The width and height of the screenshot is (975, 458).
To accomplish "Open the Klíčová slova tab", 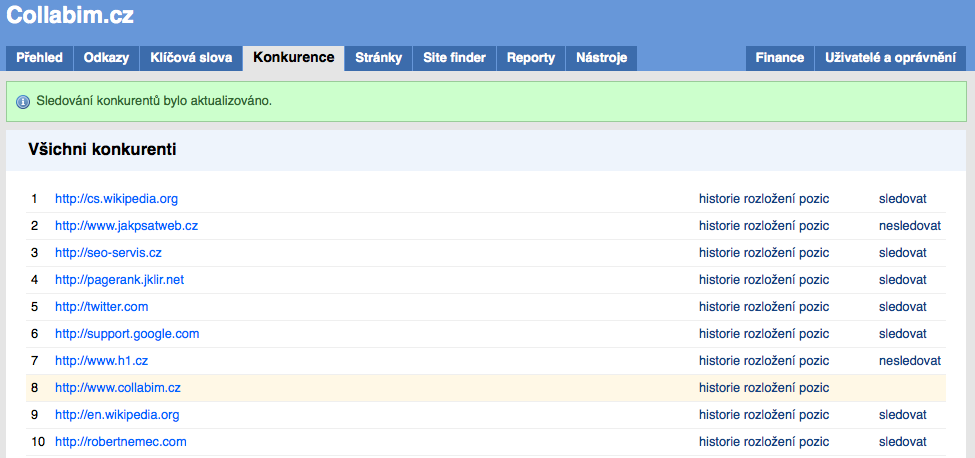I will 191,58.
